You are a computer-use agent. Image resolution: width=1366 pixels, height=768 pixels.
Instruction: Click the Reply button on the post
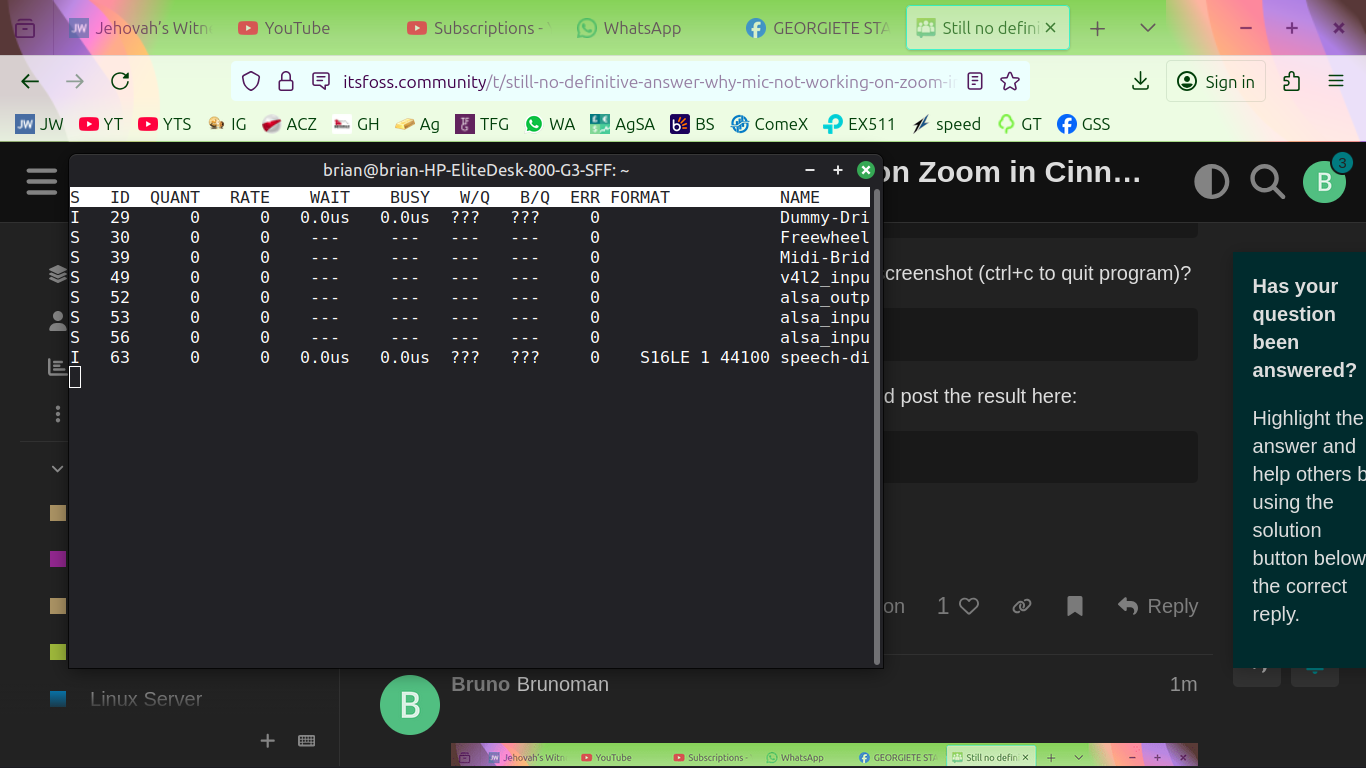tap(1157, 606)
